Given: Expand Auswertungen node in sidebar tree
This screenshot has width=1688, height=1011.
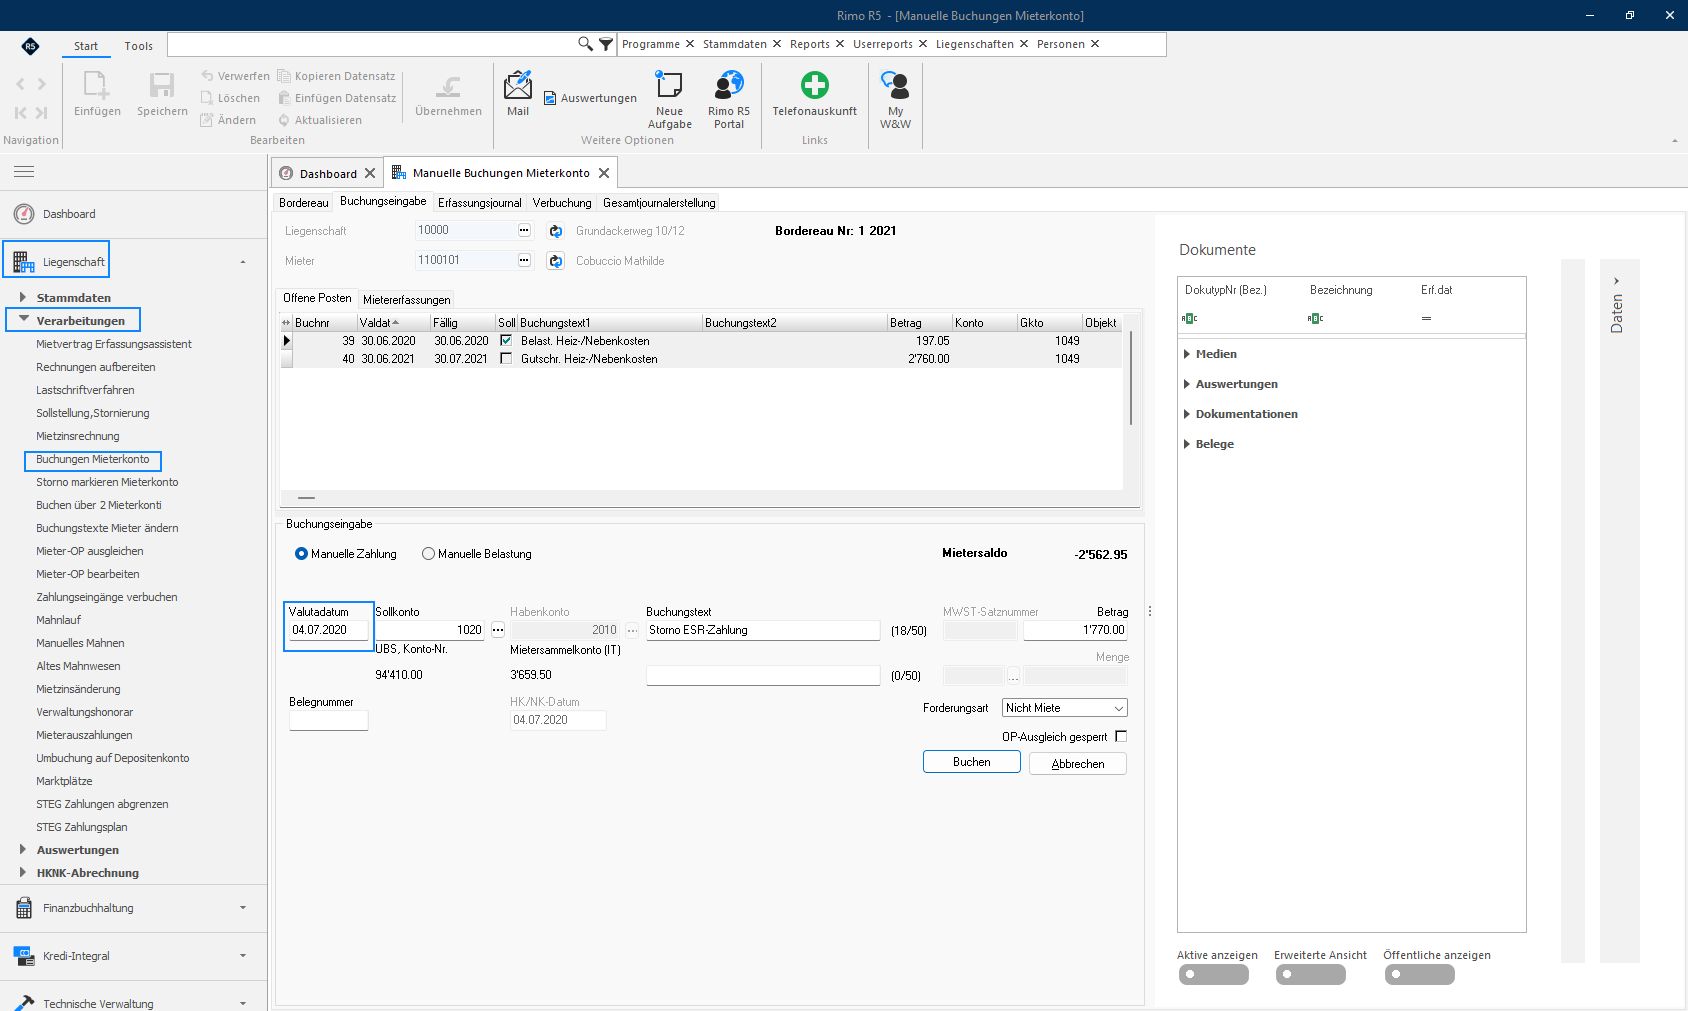Looking at the screenshot, I should [x=22, y=849].
